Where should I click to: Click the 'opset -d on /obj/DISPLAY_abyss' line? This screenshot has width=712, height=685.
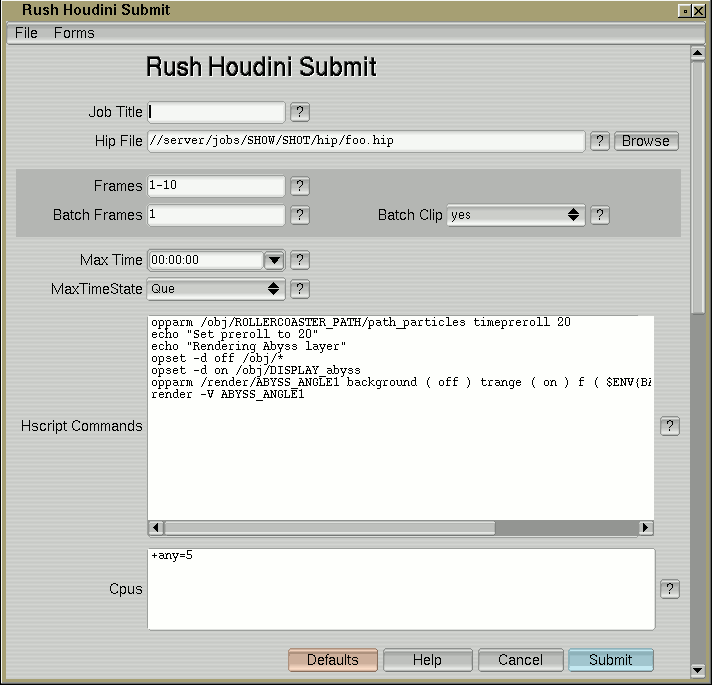pyautogui.click(x=256, y=370)
